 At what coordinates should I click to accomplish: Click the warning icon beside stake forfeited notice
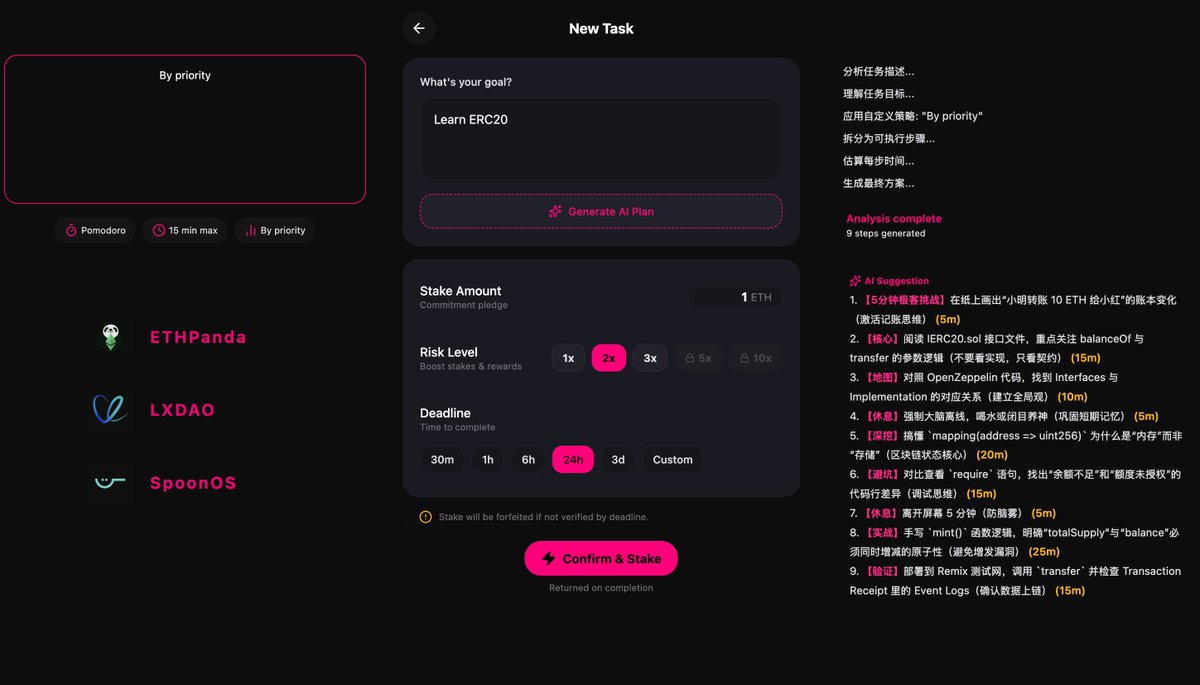click(426, 517)
